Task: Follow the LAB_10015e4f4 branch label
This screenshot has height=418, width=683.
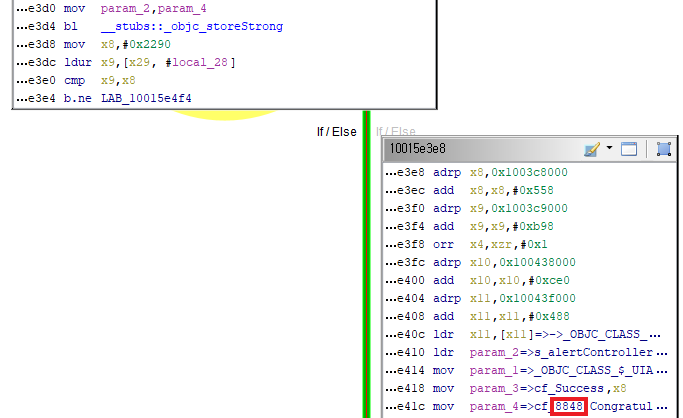Action: 146,98
